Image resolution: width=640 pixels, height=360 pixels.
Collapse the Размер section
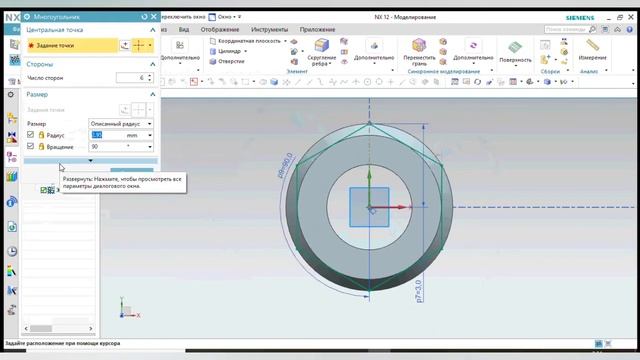click(153, 94)
